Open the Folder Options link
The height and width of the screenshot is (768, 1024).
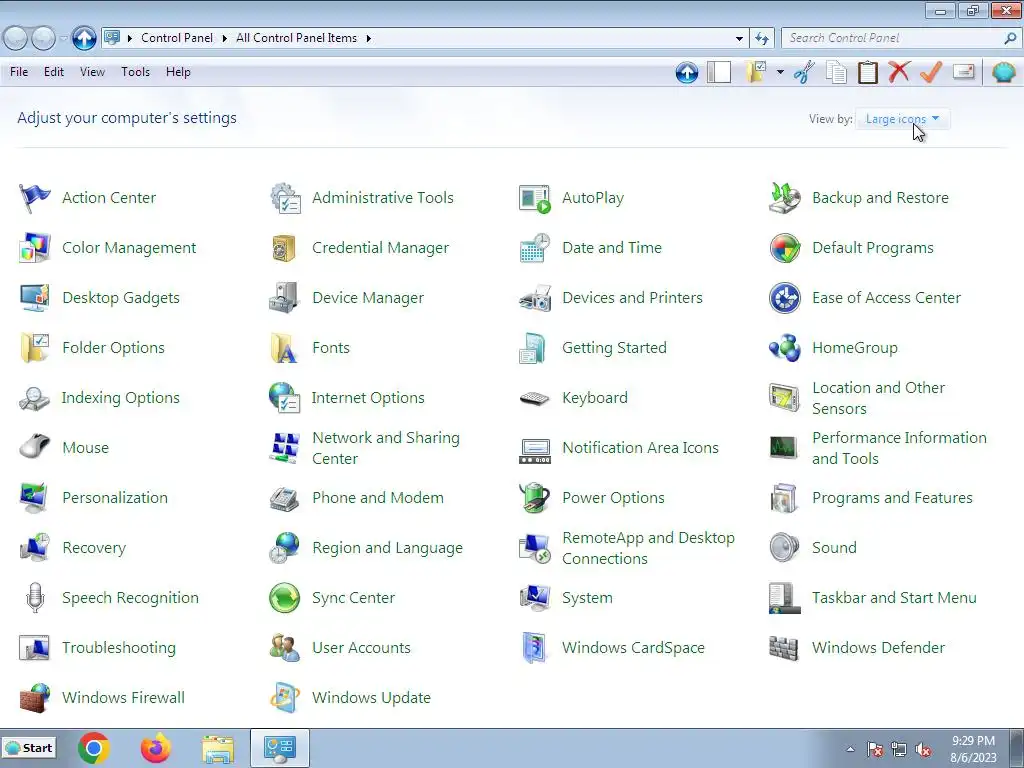(x=114, y=348)
